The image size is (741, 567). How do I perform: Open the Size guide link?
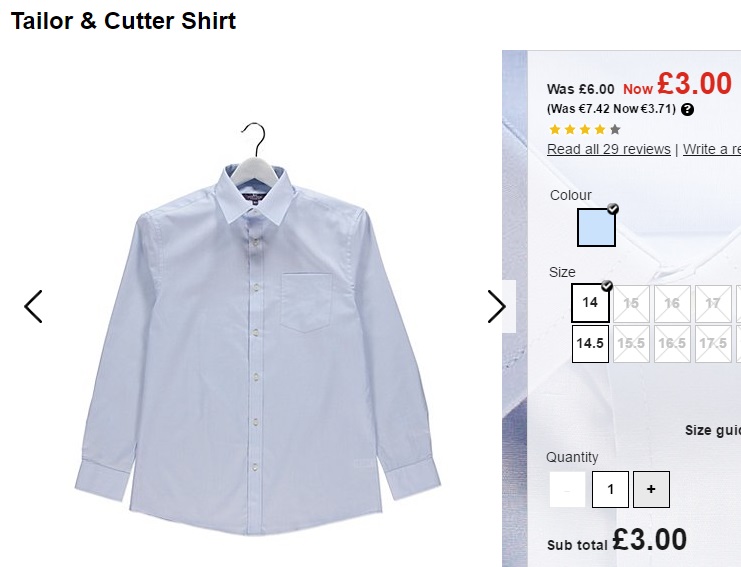pyautogui.click(x=713, y=430)
